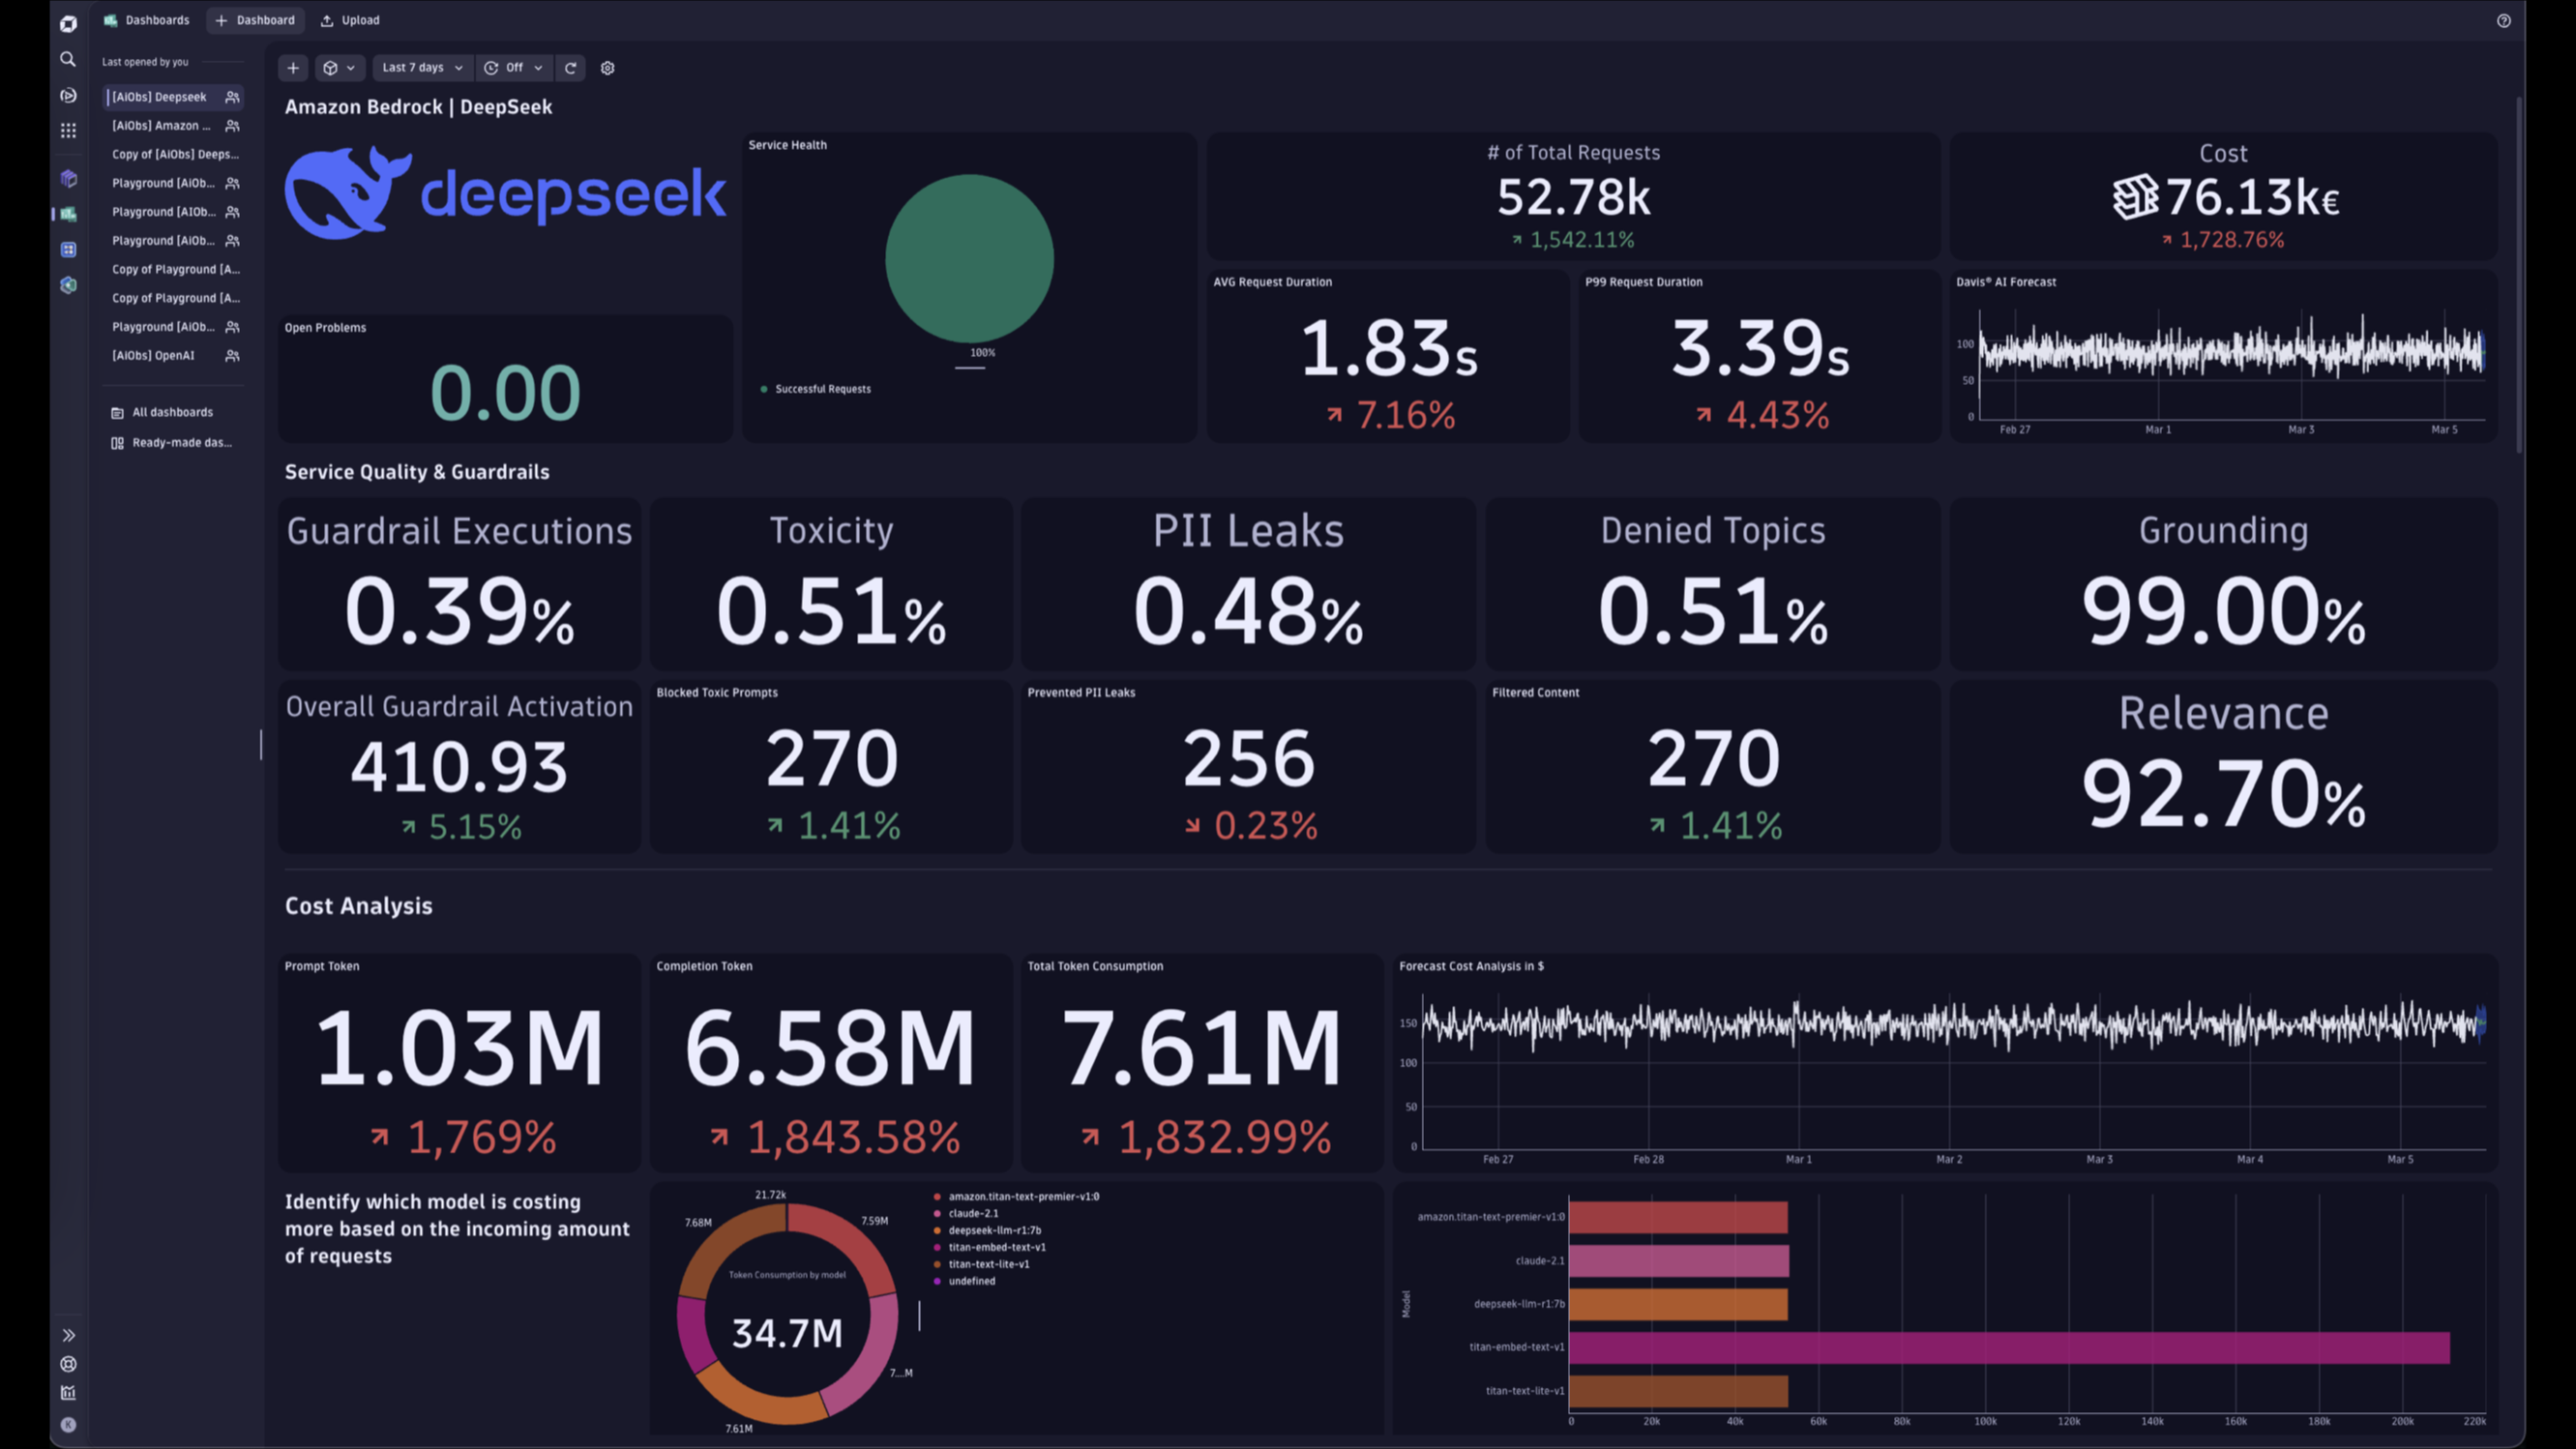The image size is (2576, 1449).
Task: Click the Relevance 92.70% value
Action: [x=2223, y=794]
